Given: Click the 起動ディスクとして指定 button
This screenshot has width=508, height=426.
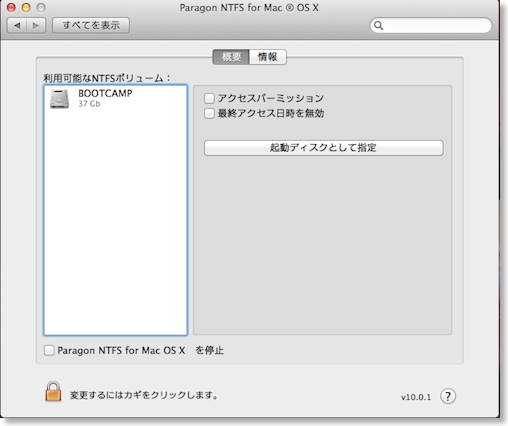Looking at the screenshot, I should 323,148.
